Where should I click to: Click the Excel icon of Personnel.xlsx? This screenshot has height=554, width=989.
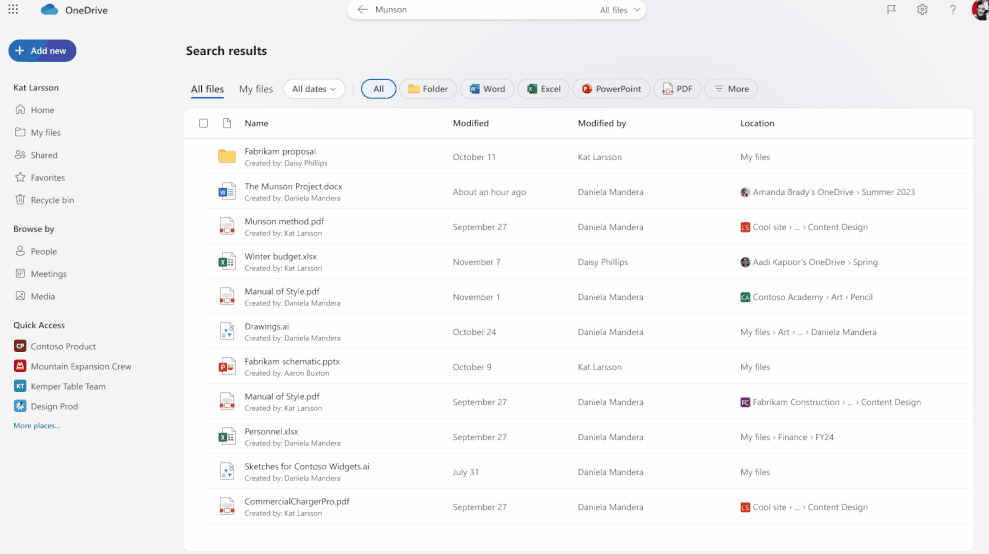click(x=227, y=437)
